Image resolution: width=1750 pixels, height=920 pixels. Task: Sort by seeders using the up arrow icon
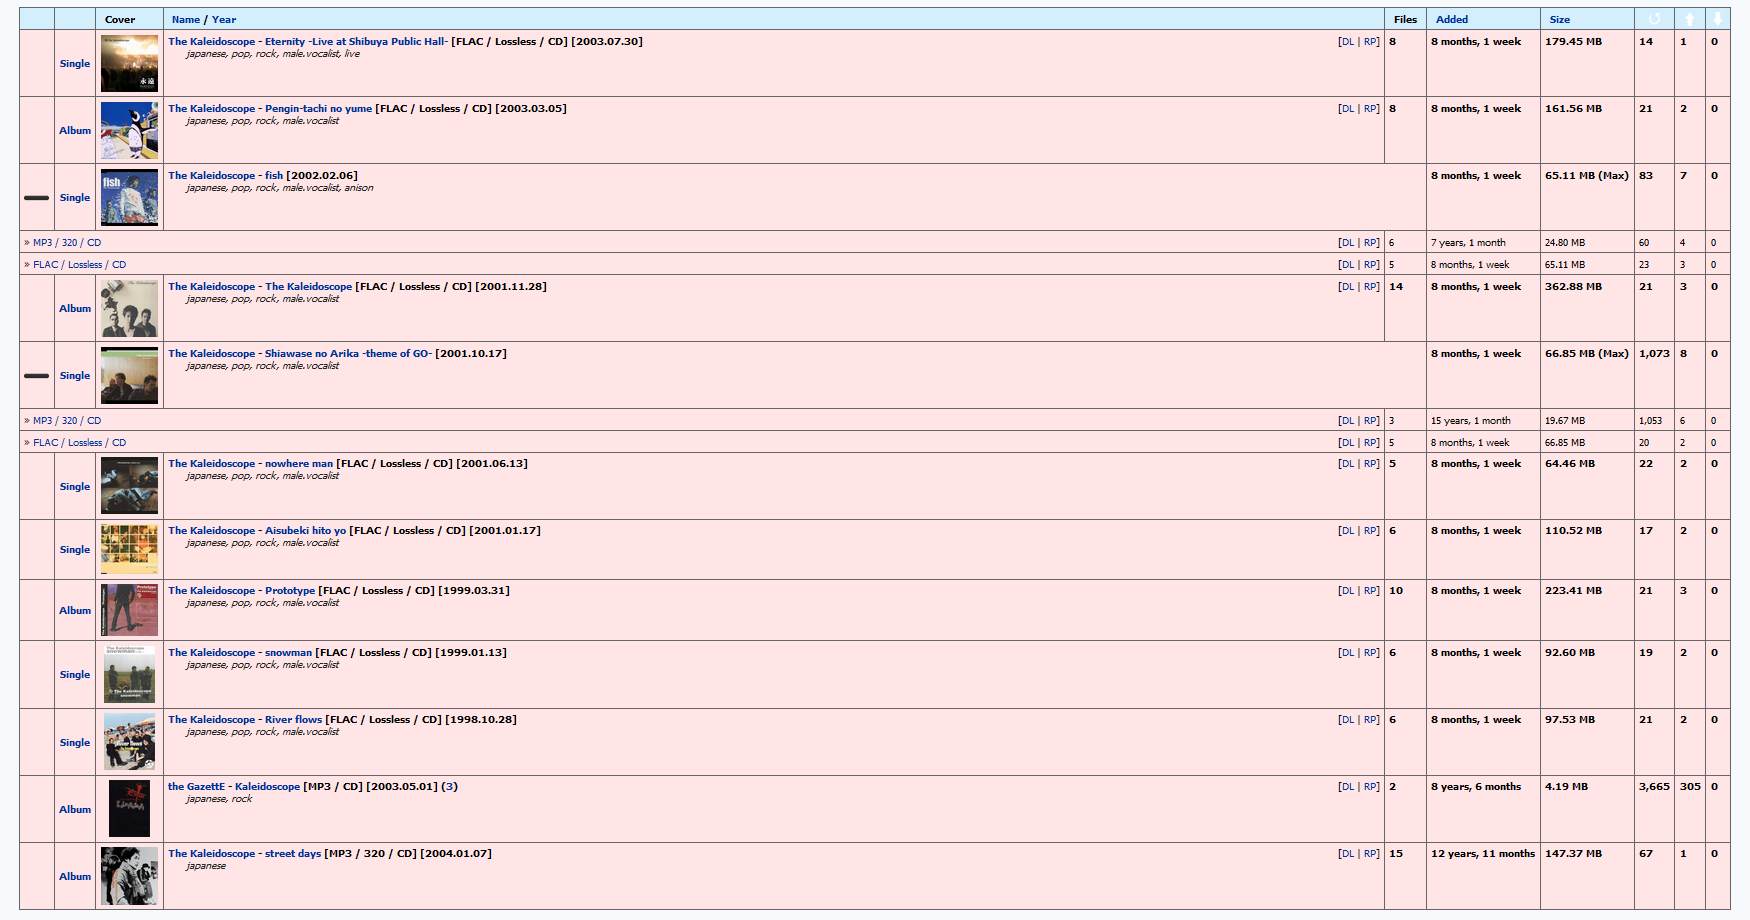coord(1689,19)
